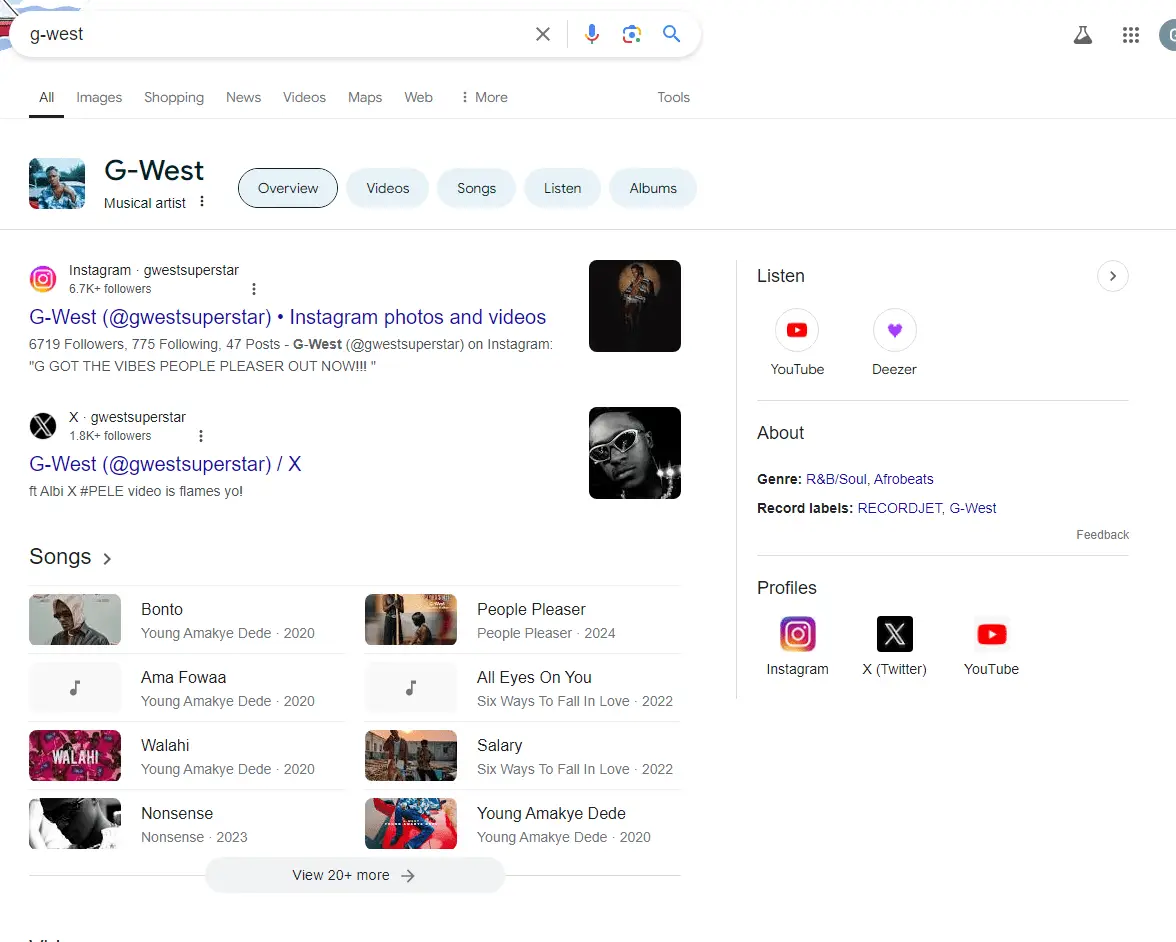
Task: Open the Tools options
Action: 673,98
